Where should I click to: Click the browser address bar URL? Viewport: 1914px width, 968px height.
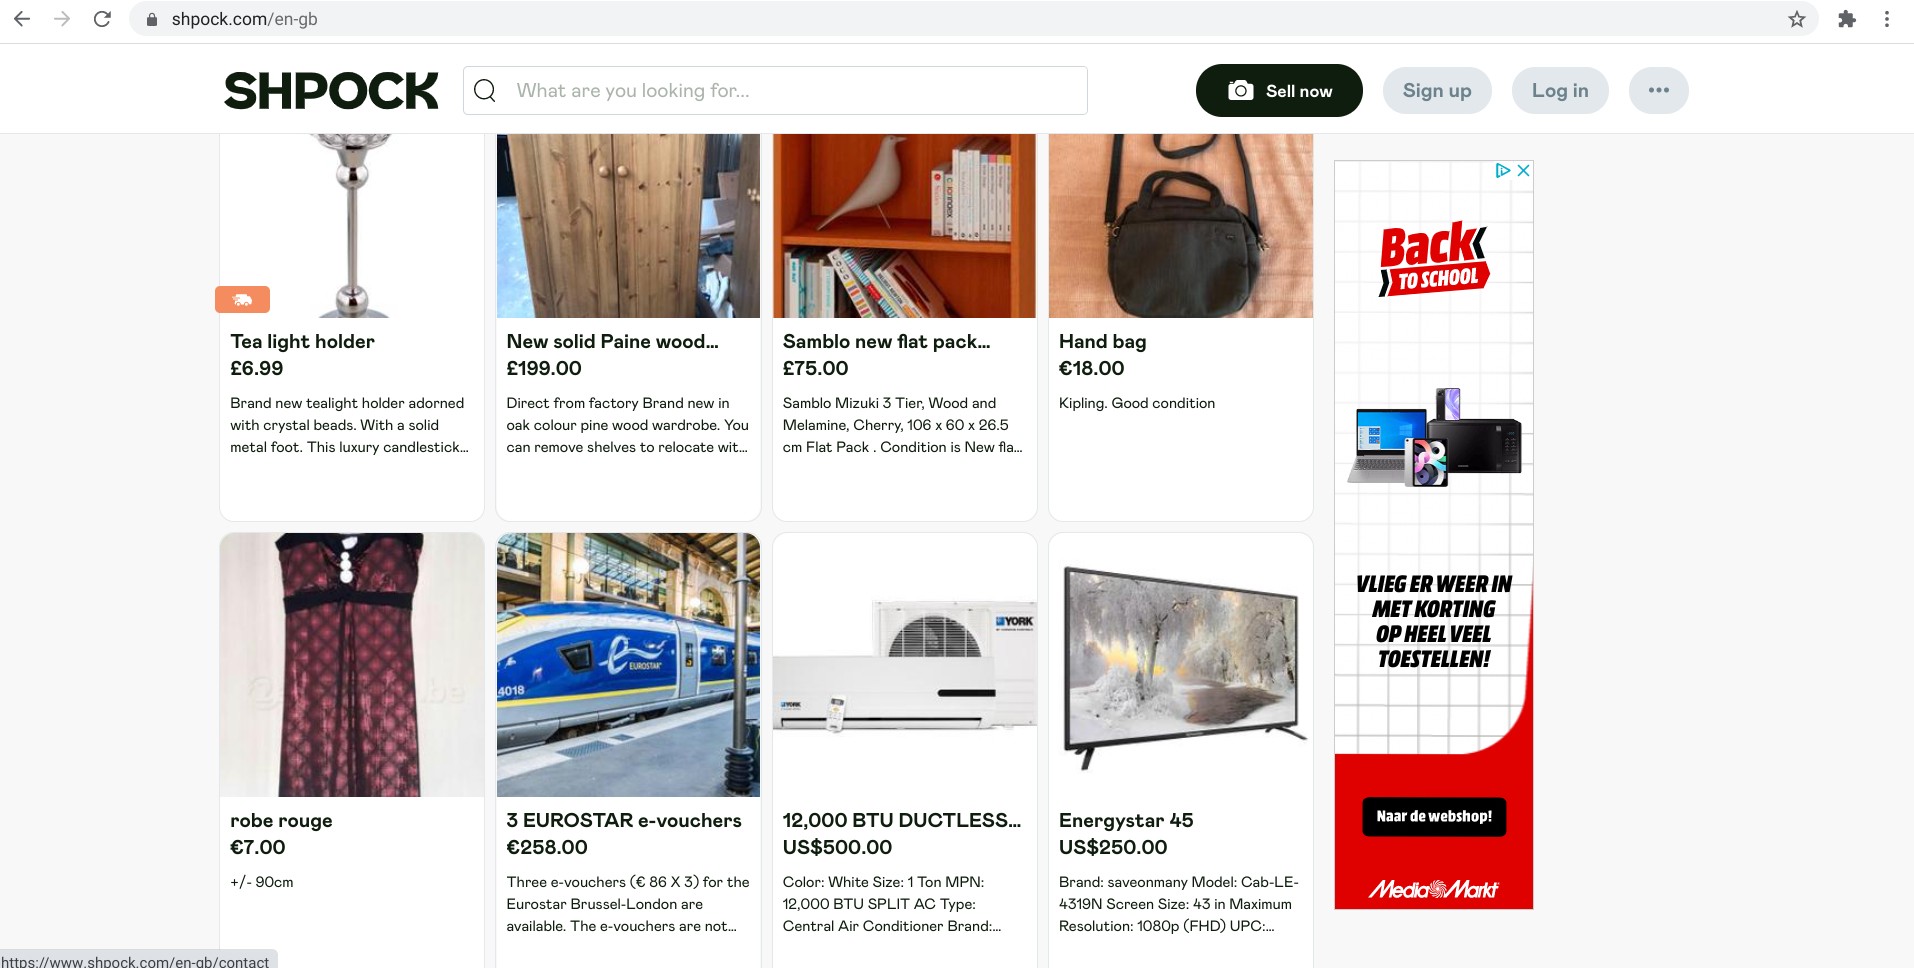[244, 19]
